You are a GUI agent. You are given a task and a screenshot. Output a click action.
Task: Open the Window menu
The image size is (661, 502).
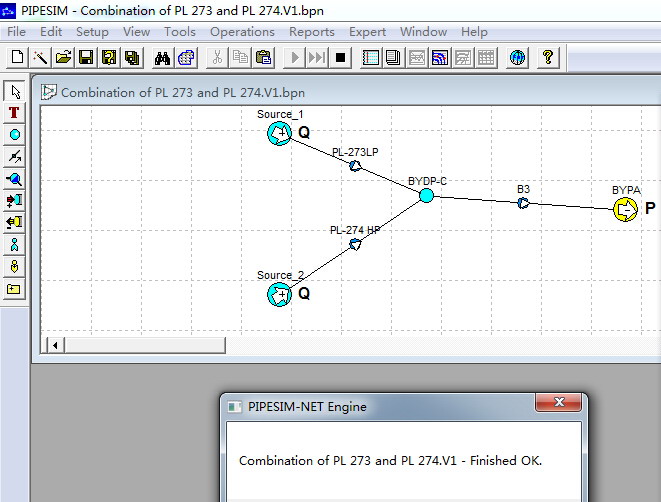(424, 32)
